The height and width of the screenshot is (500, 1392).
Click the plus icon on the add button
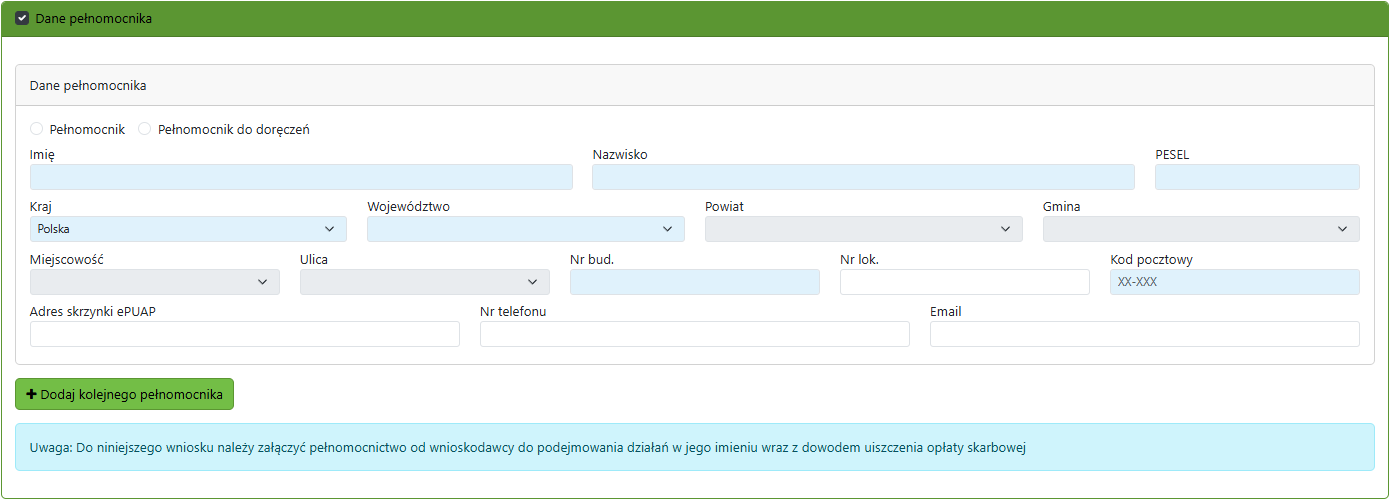click(x=31, y=395)
